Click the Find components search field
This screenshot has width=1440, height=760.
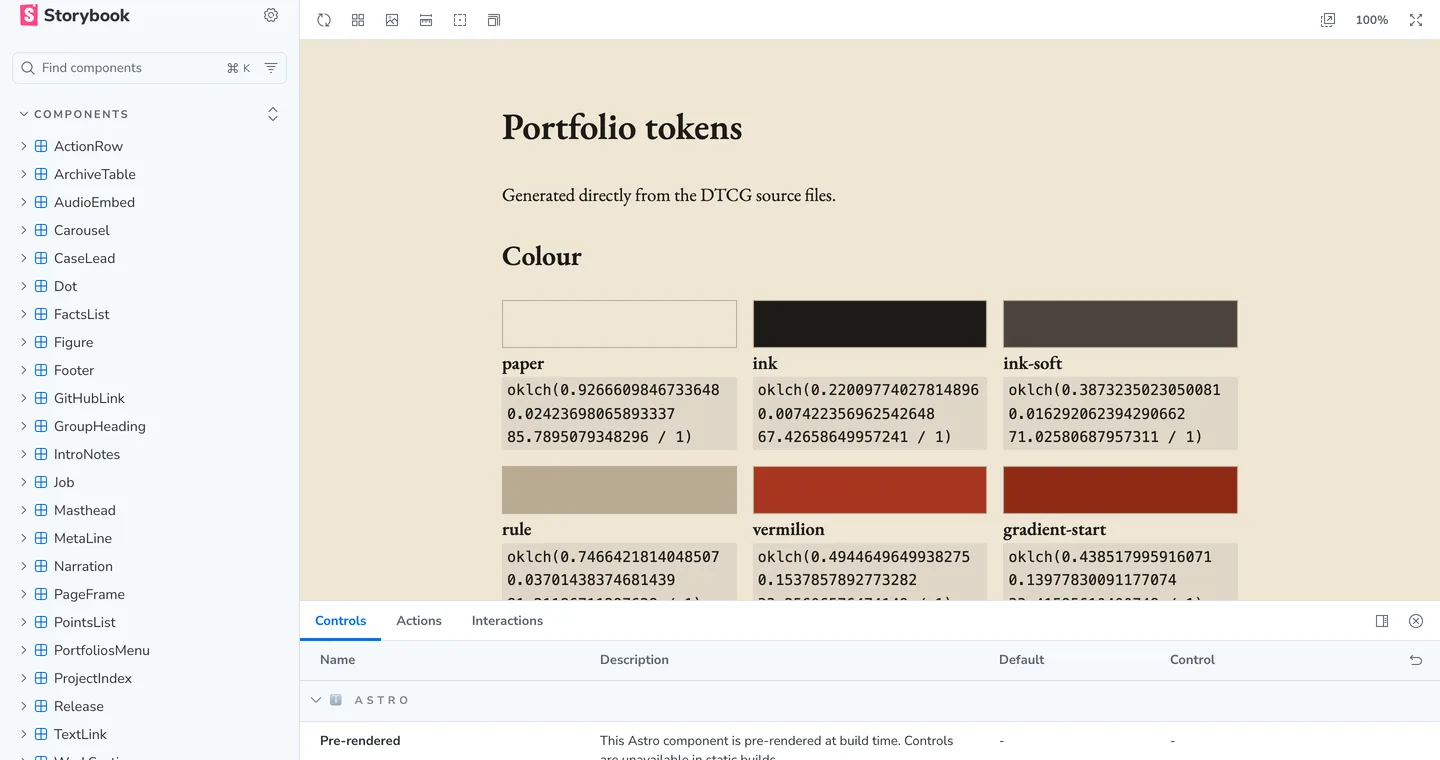(149, 68)
